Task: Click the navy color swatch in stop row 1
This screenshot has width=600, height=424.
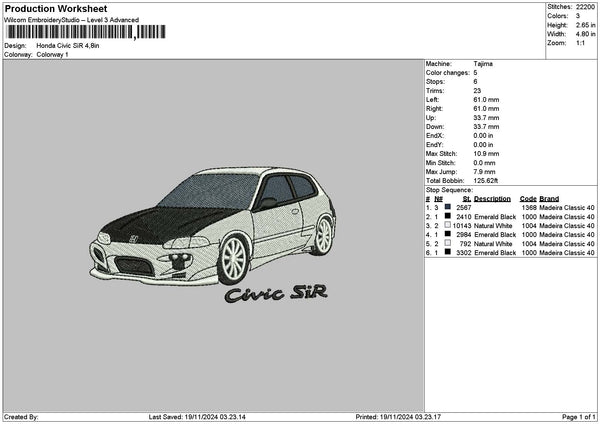Action: pos(447,207)
